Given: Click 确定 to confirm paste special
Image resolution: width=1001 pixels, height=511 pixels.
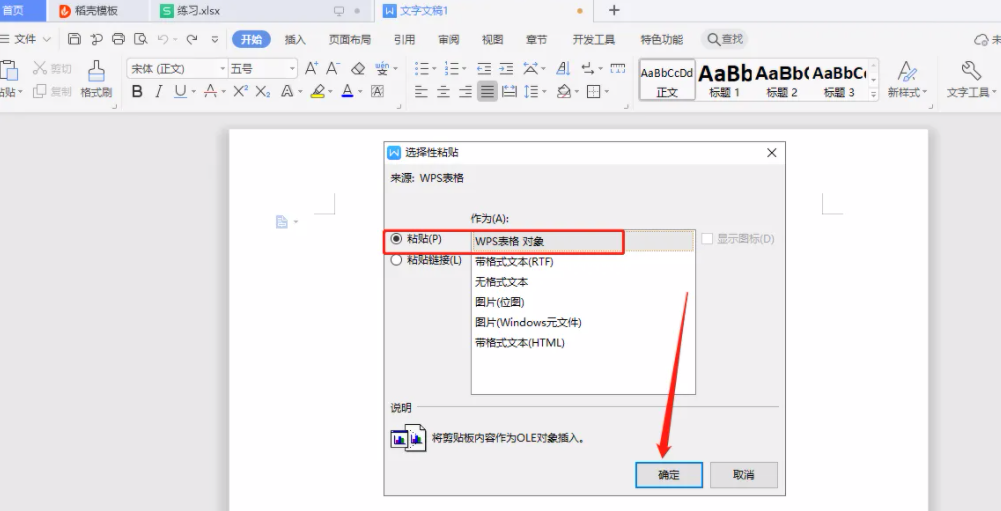Looking at the screenshot, I should click(668, 475).
